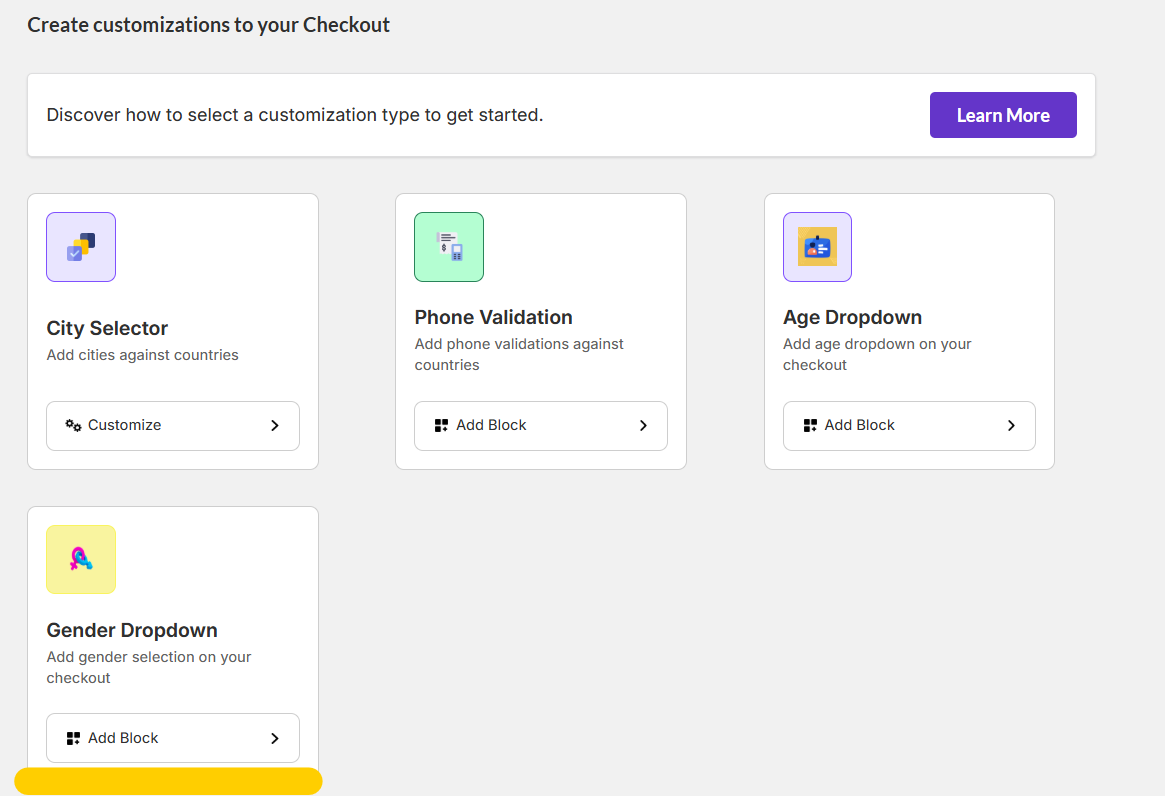1165x796 pixels.
Task: Click the gear icon on Customize button
Action: click(x=73, y=425)
